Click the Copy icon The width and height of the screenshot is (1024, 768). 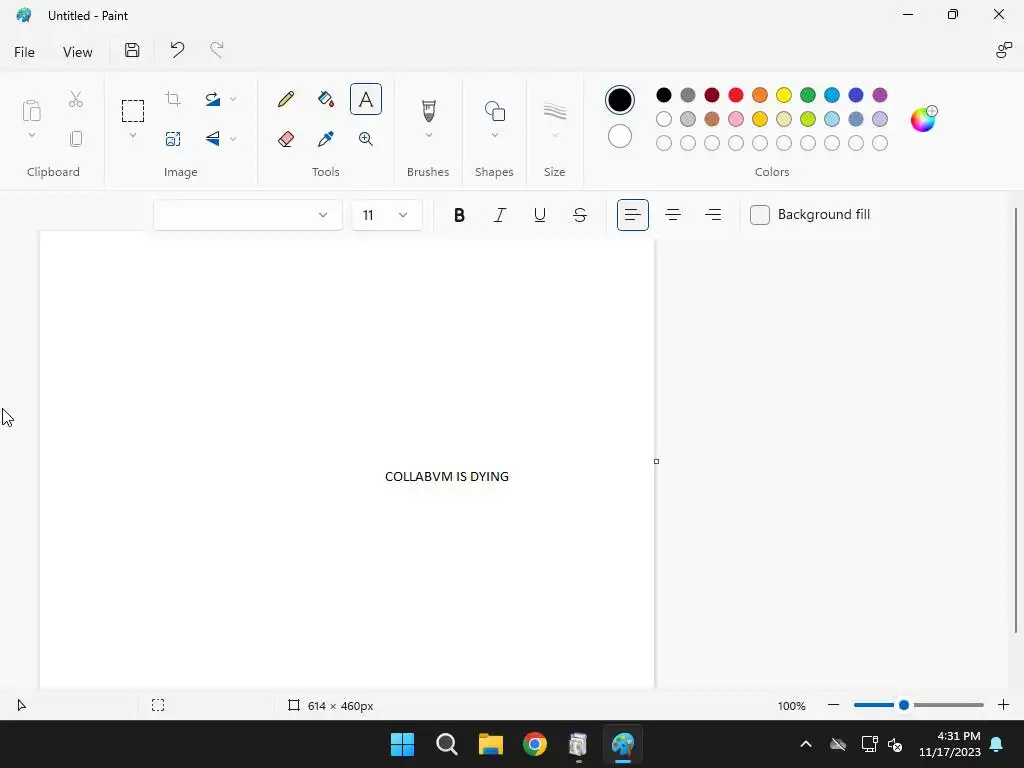(x=76, y=138)
